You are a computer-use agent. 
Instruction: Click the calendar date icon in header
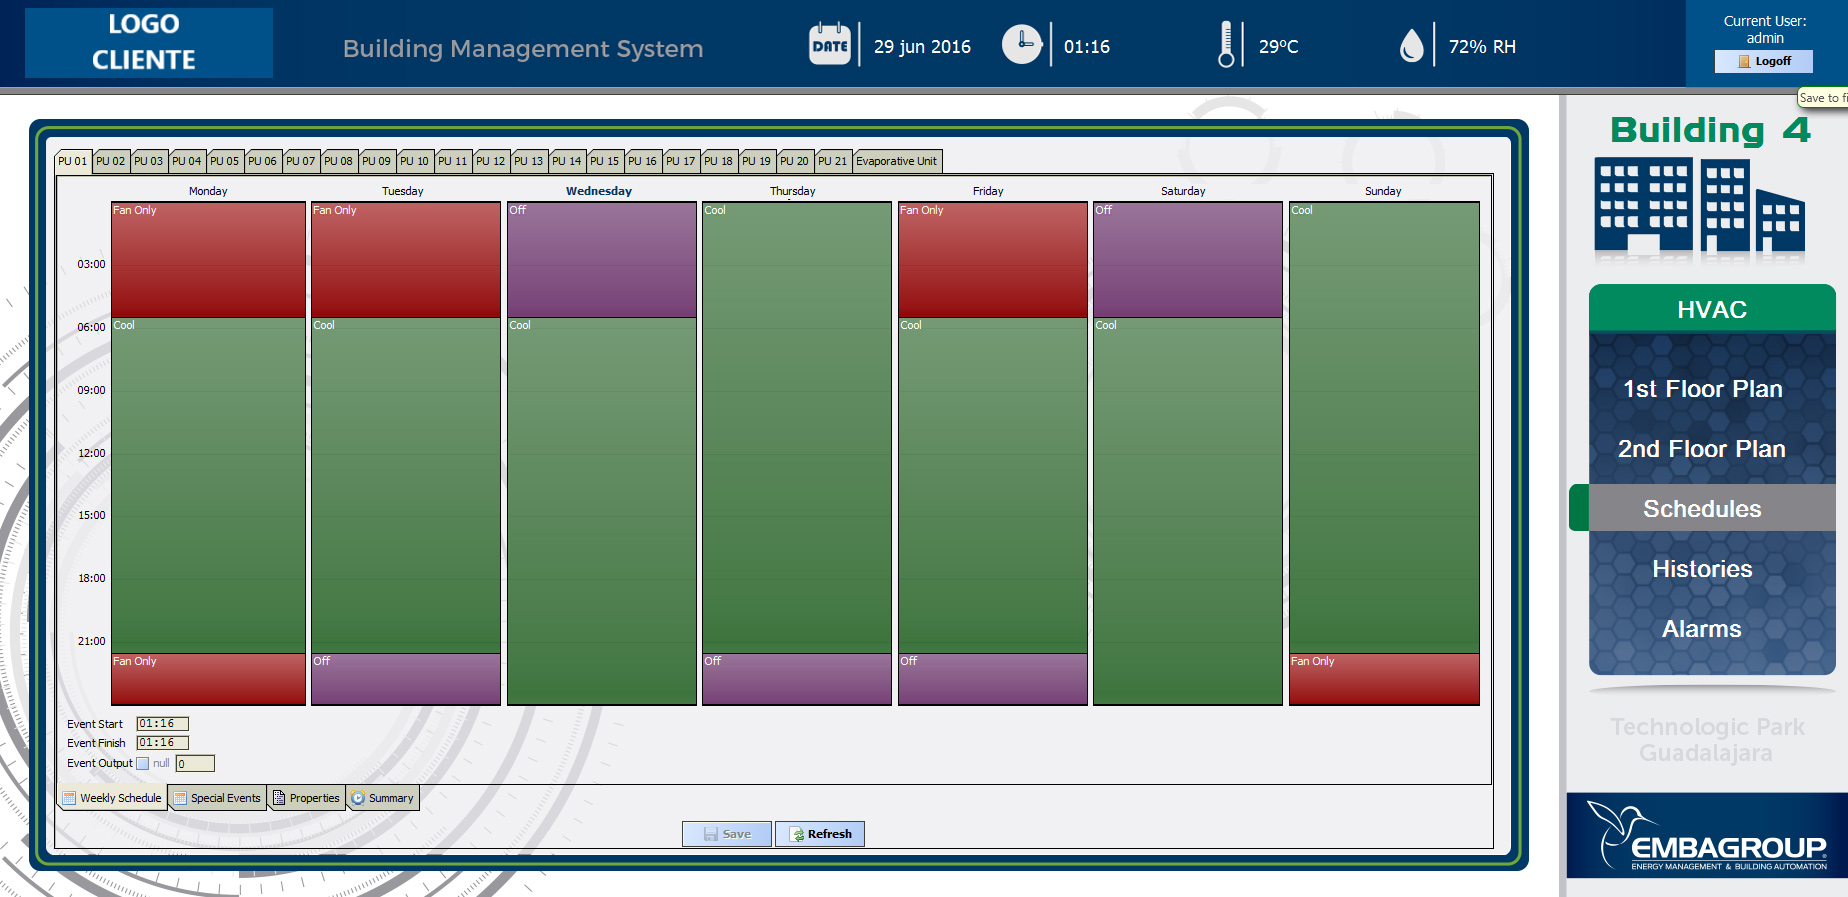(830, 44)
